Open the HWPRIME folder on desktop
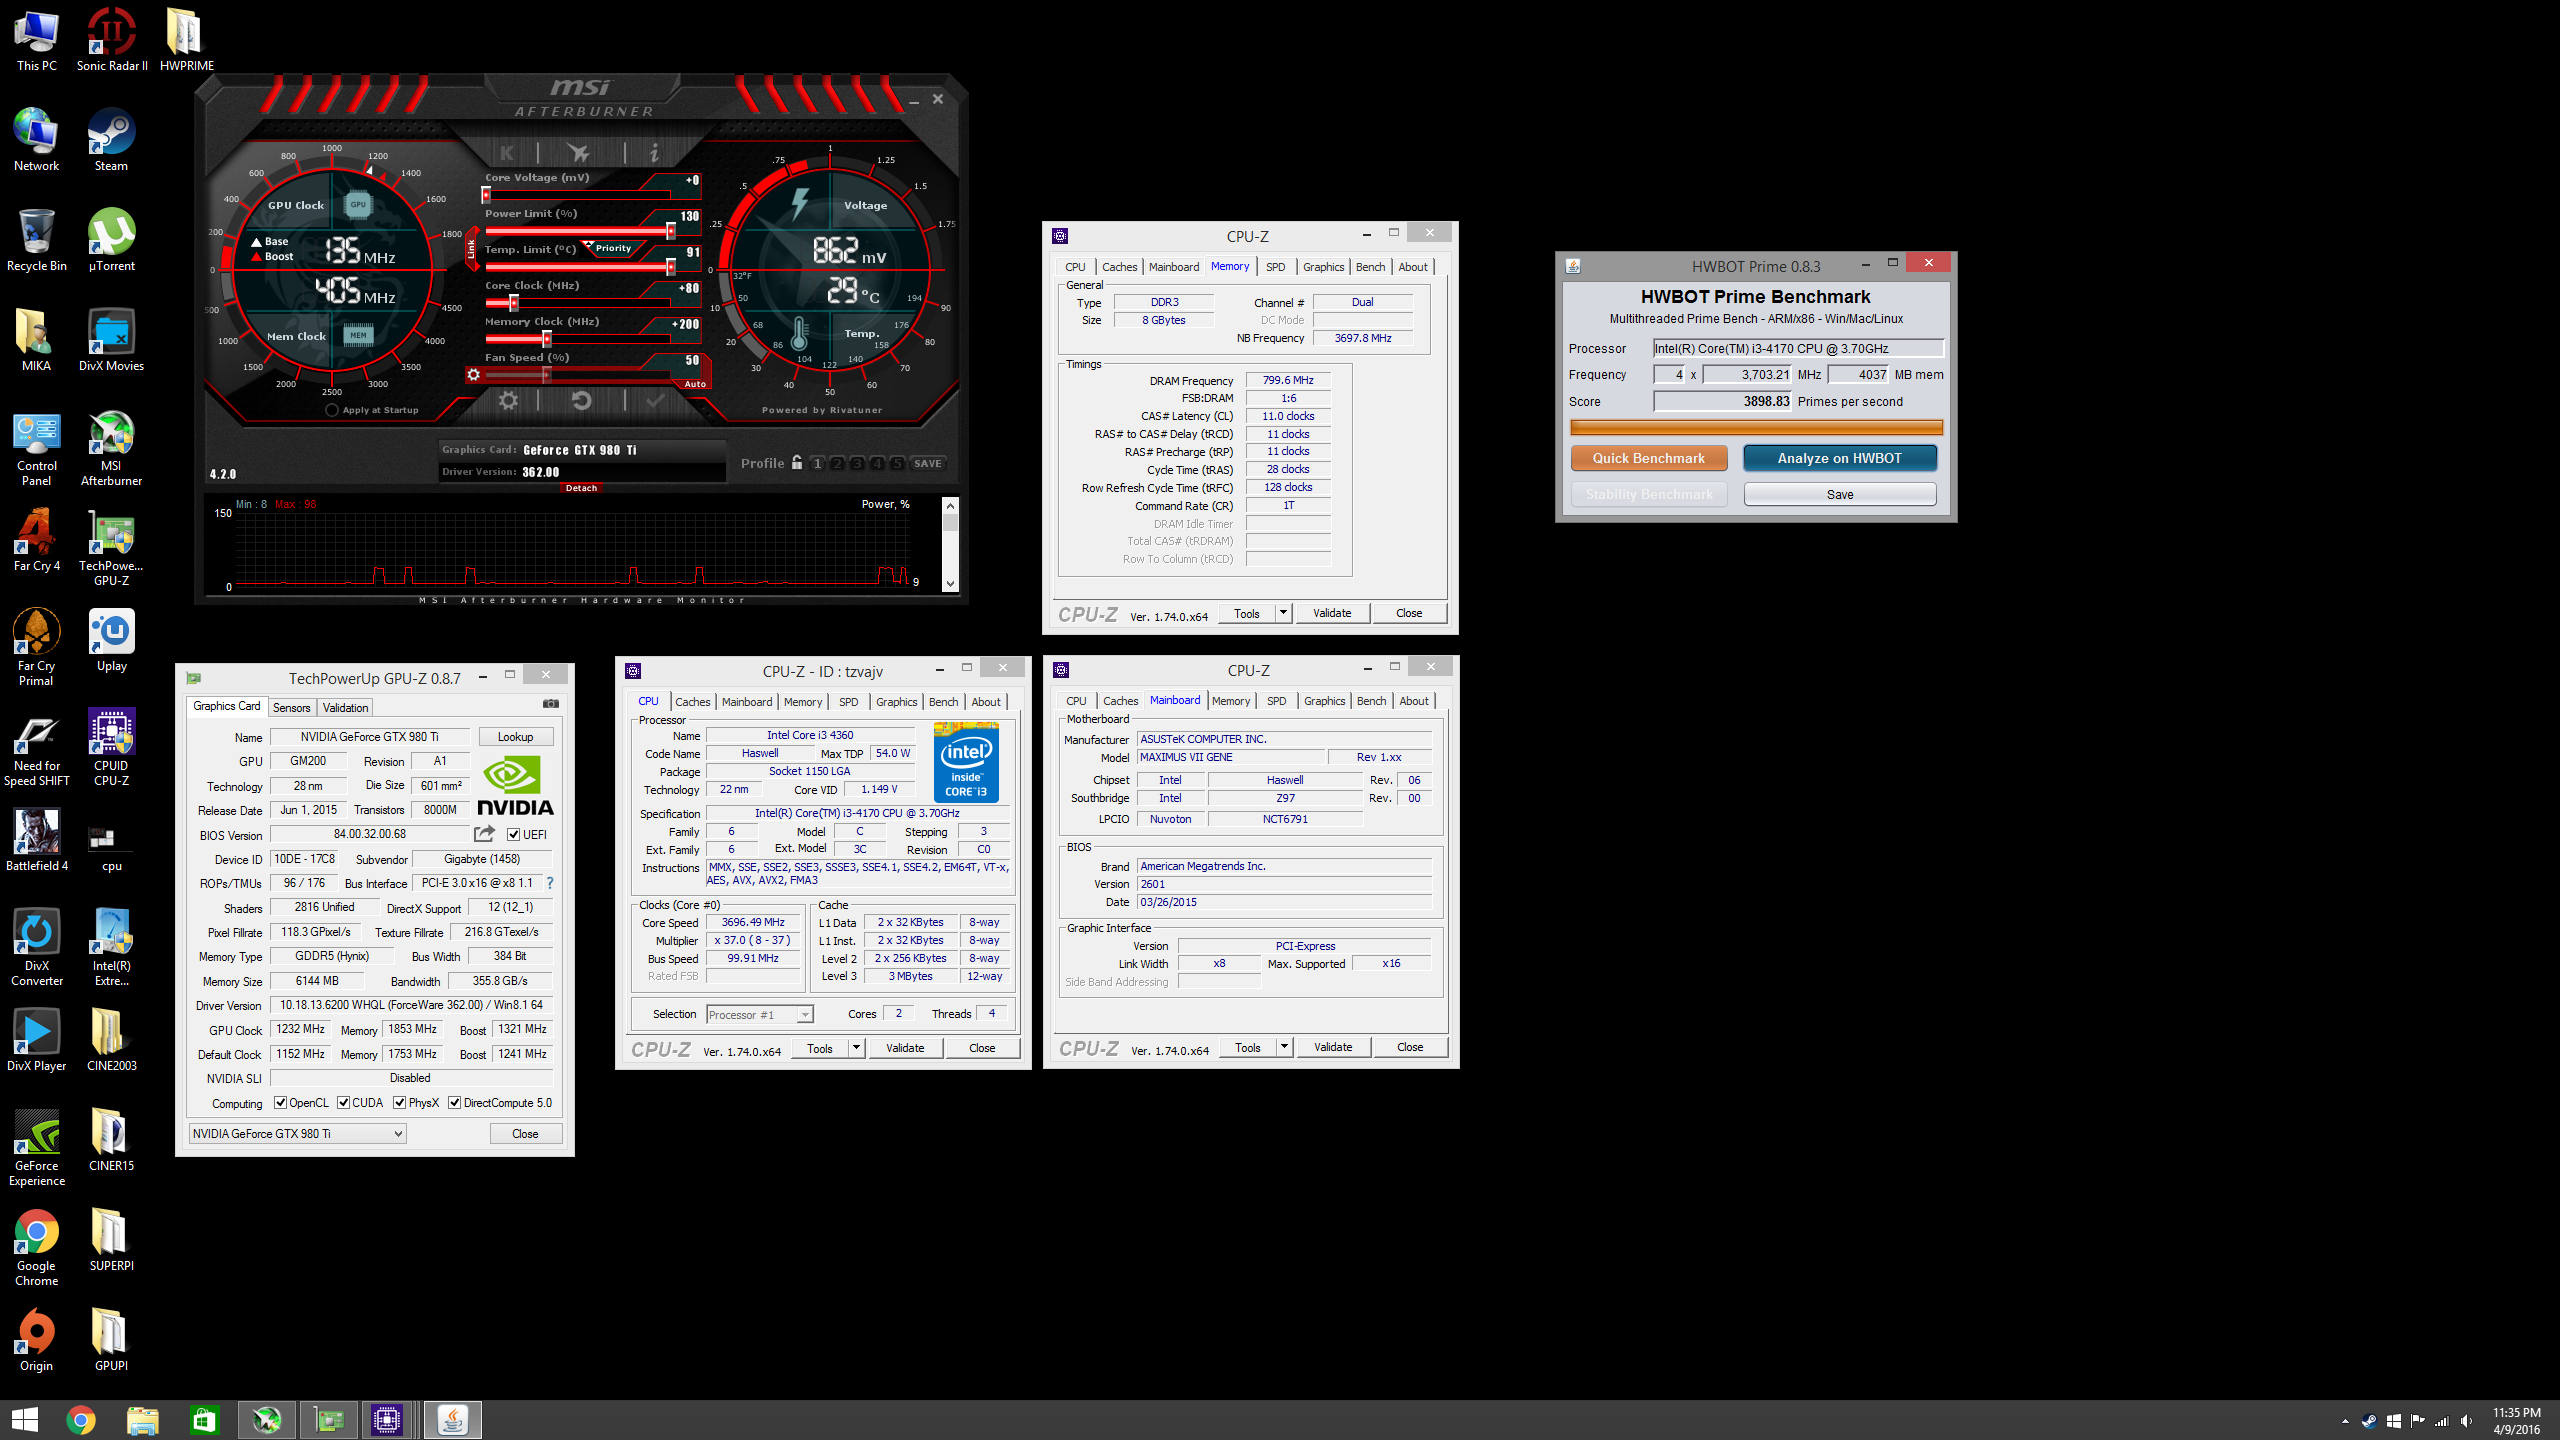 (x=186, y=40)
